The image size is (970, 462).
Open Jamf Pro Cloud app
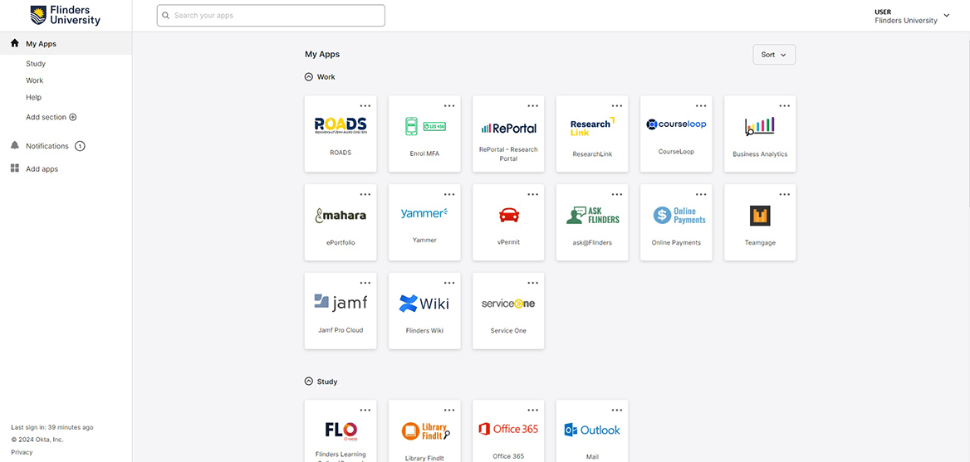340,310
